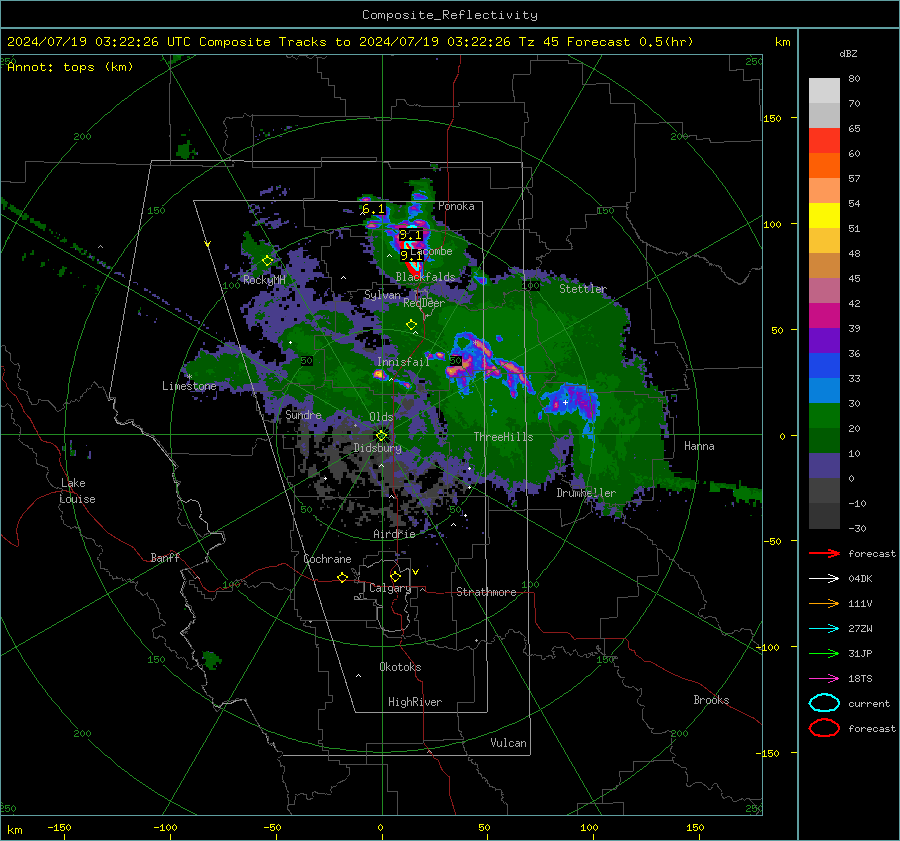Screen dimensions: 900x841
Task: Click the yellow diamond marker near RockyMH
Action: coord(267,261)
